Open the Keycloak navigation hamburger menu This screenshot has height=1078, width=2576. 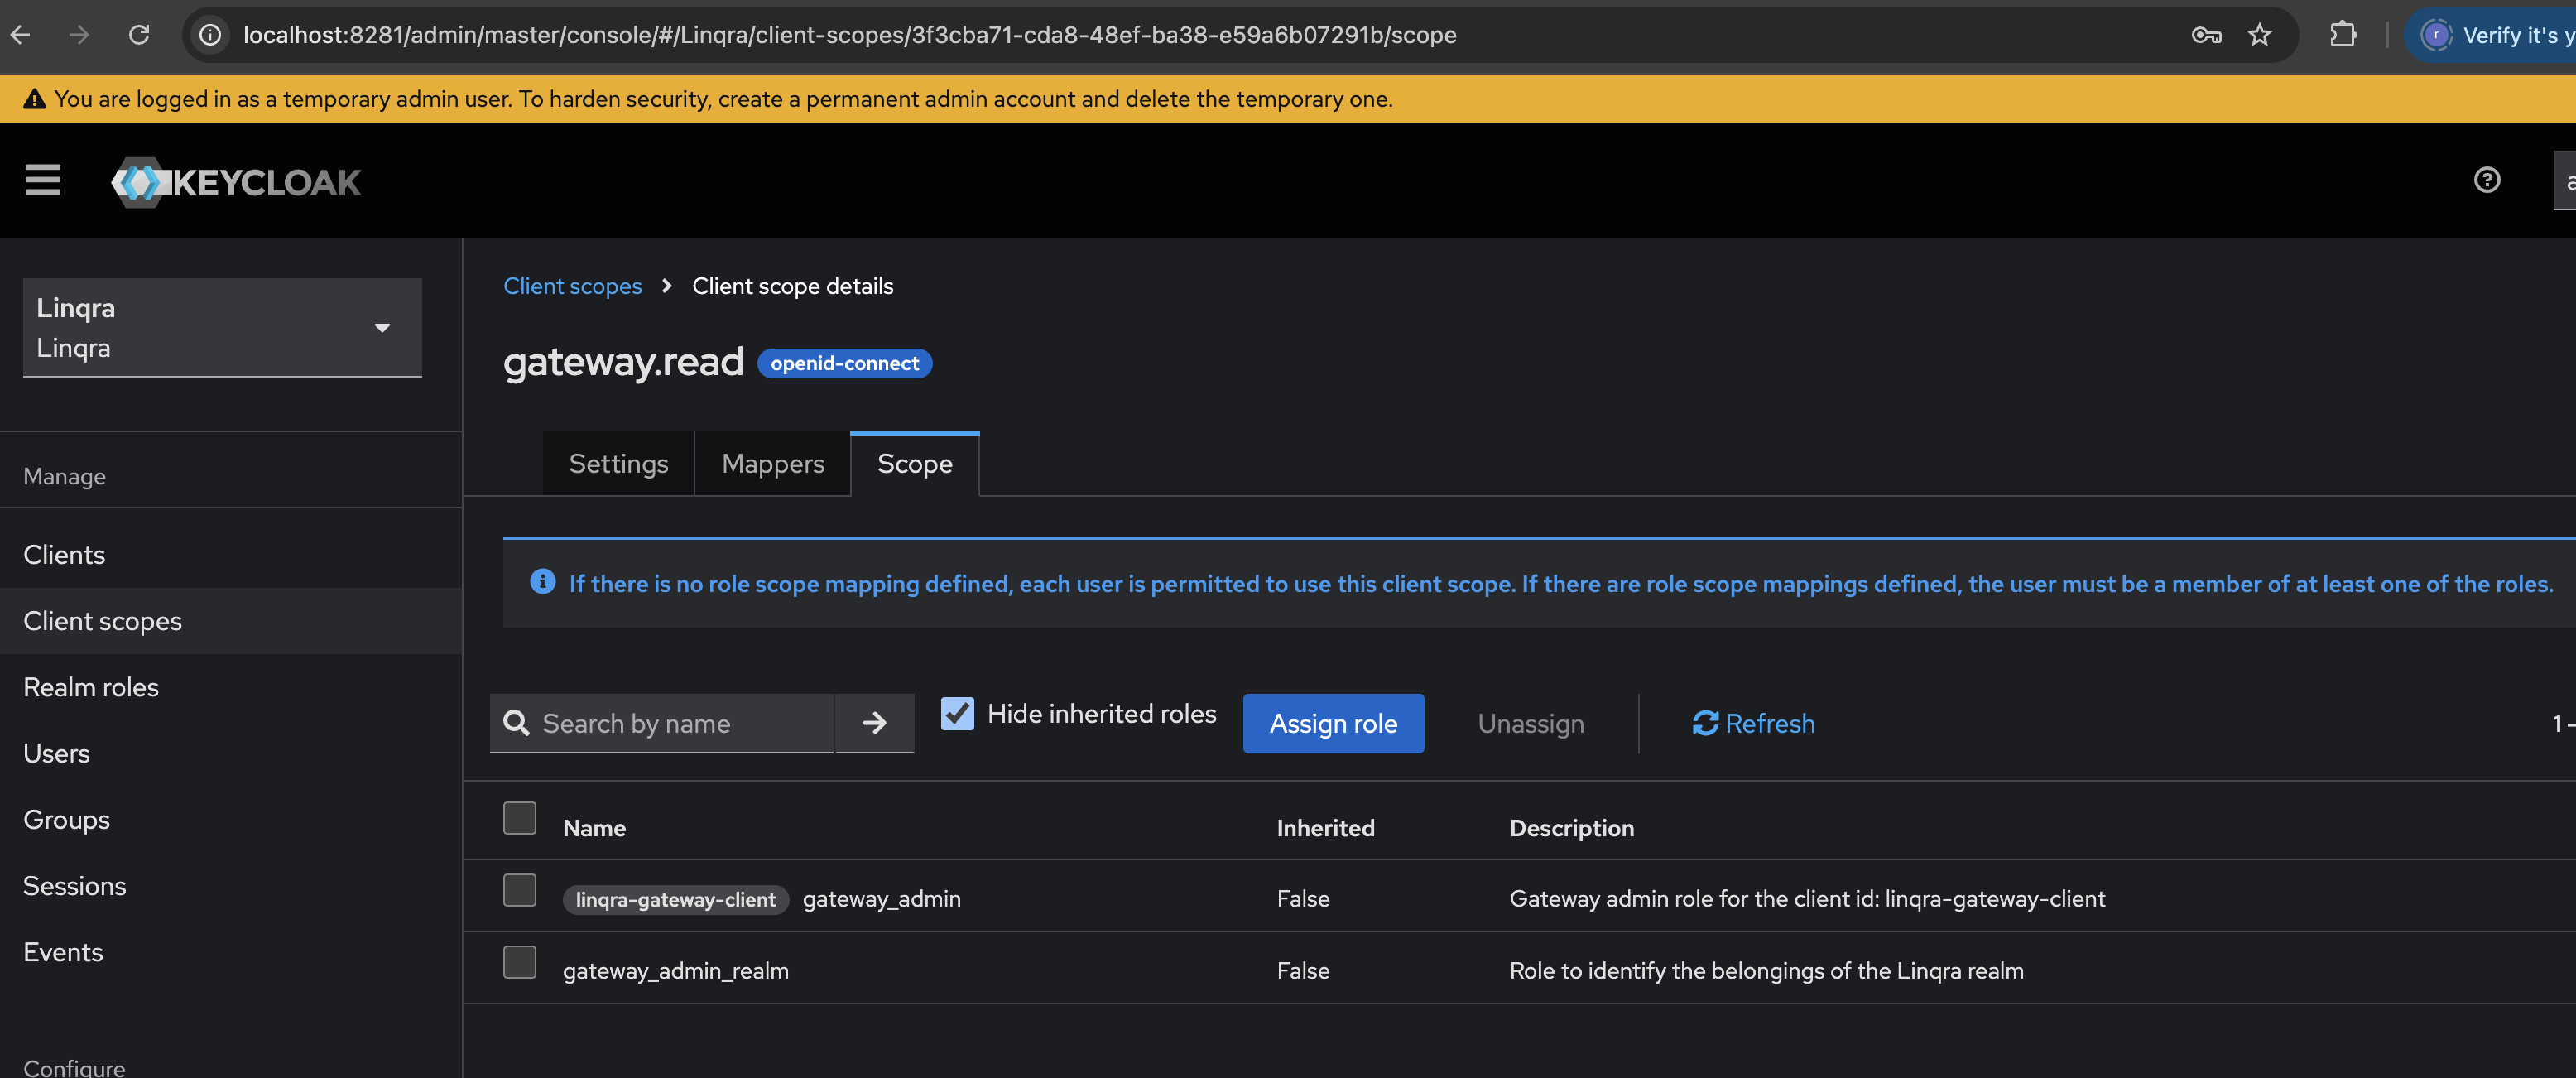click(42, 180)
